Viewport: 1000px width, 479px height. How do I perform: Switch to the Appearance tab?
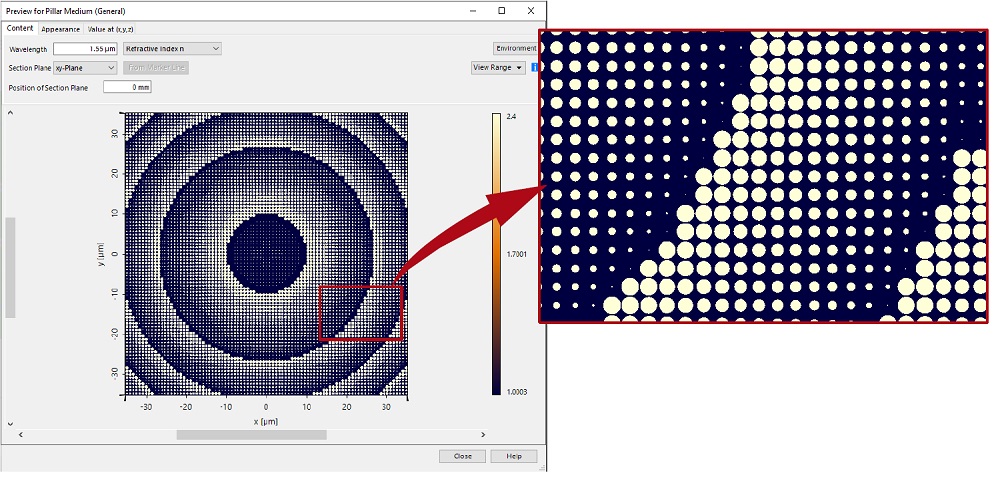point(60,29)
